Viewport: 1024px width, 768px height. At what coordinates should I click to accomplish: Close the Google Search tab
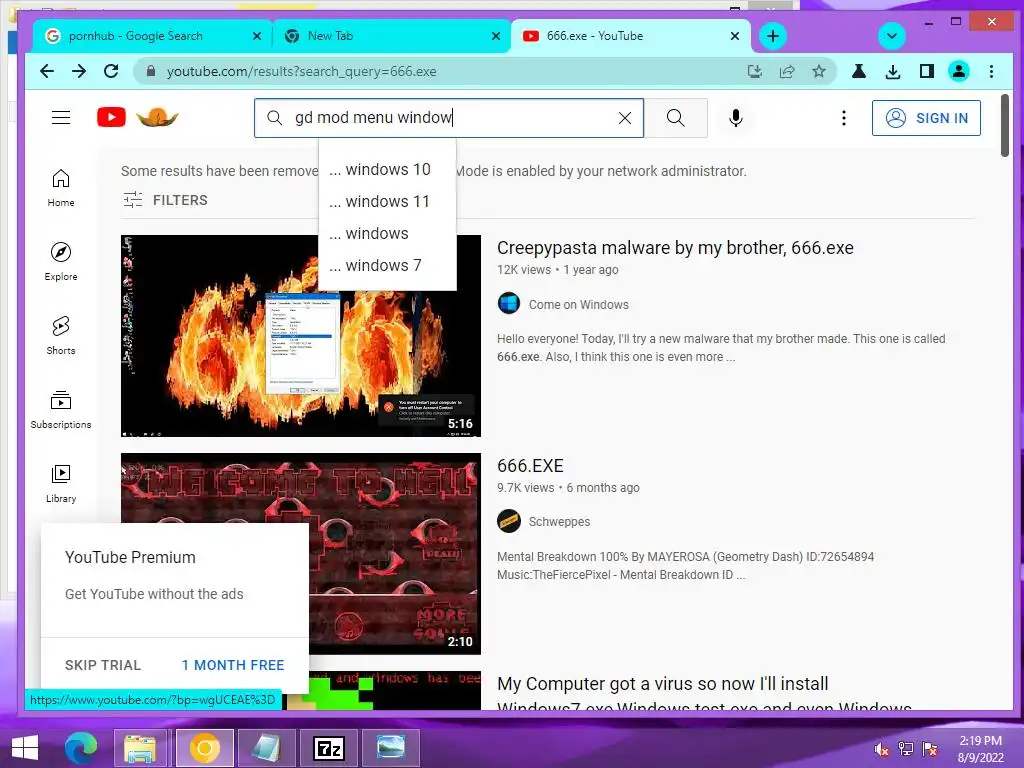257,36
